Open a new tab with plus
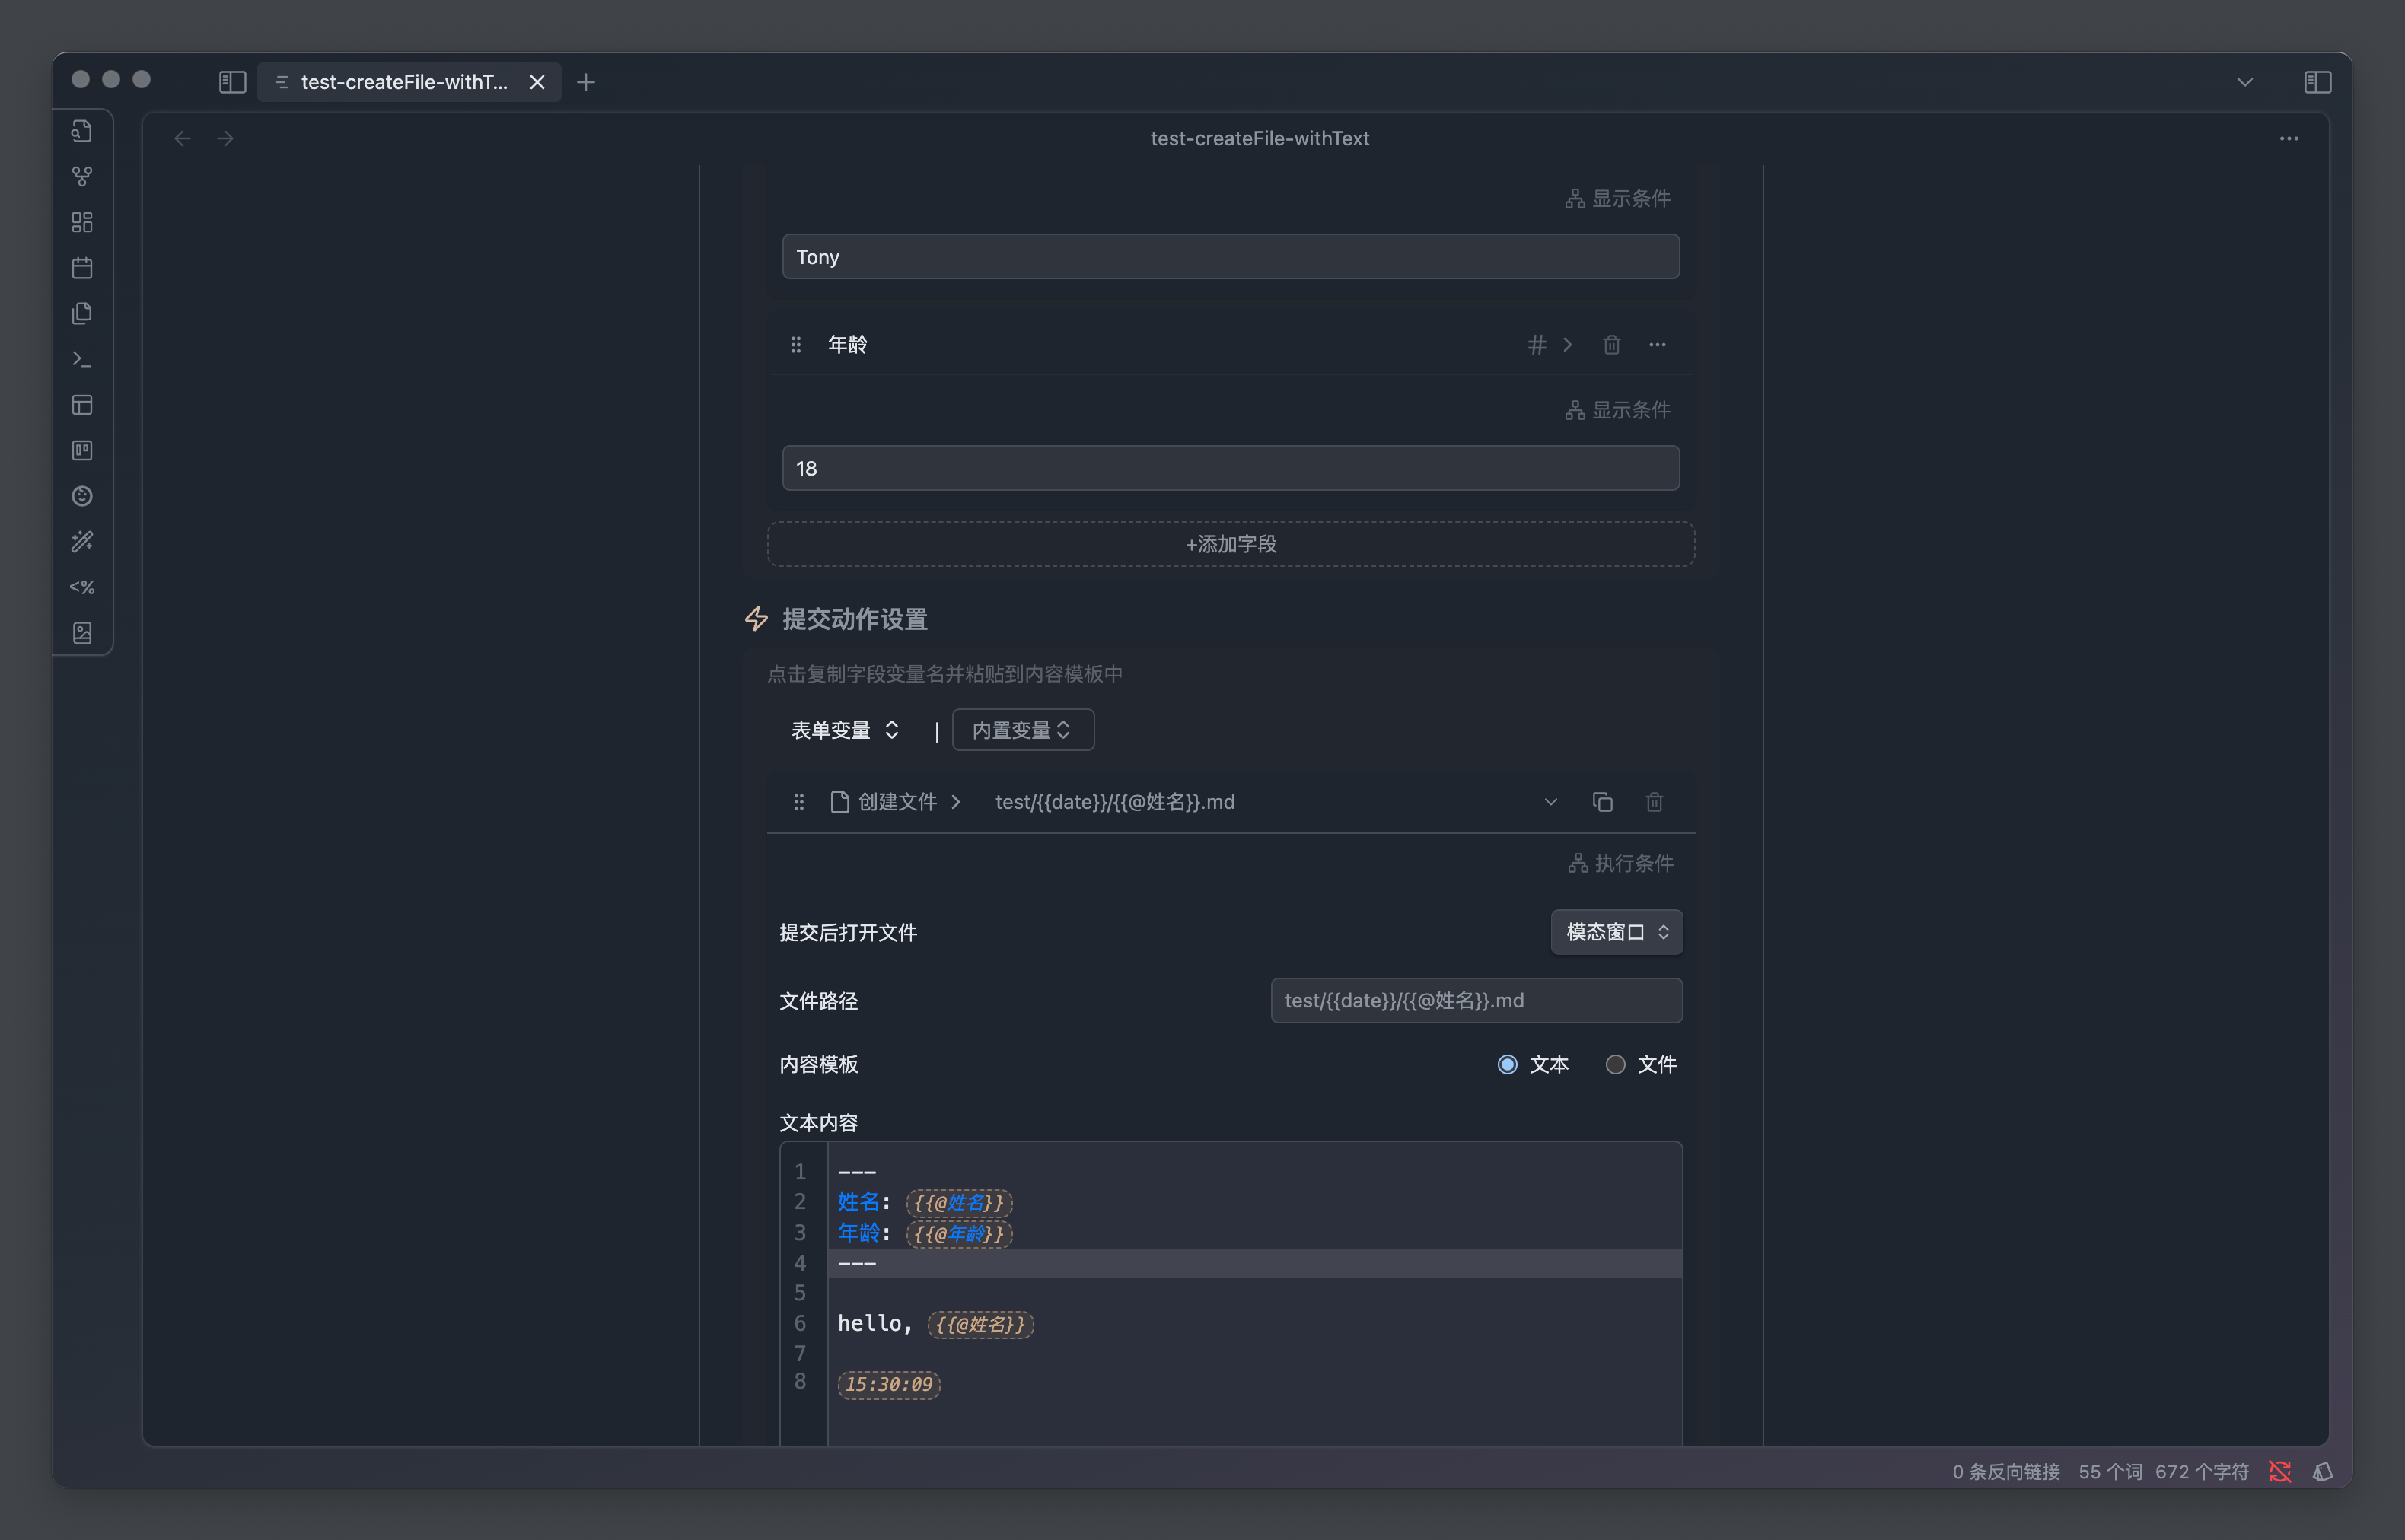The height and width of the screenshot is (1540, 2405). [x=586, y=82]
